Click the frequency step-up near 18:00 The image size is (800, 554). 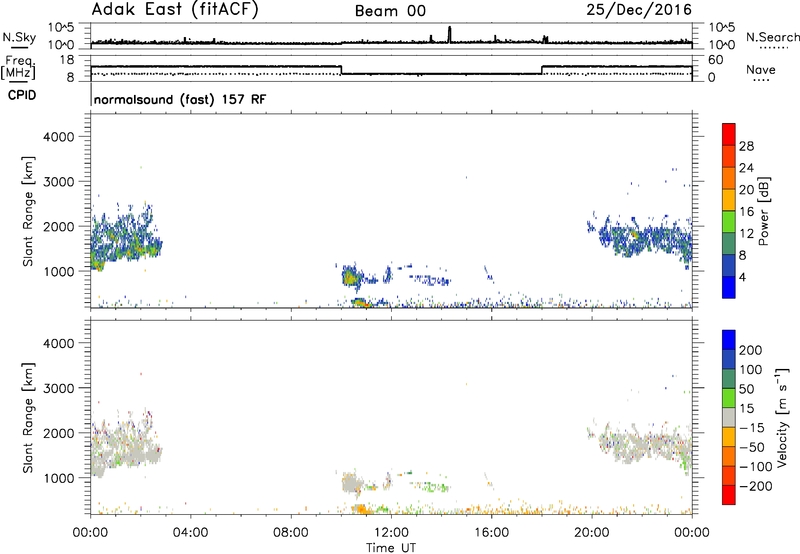coord(542,70)
